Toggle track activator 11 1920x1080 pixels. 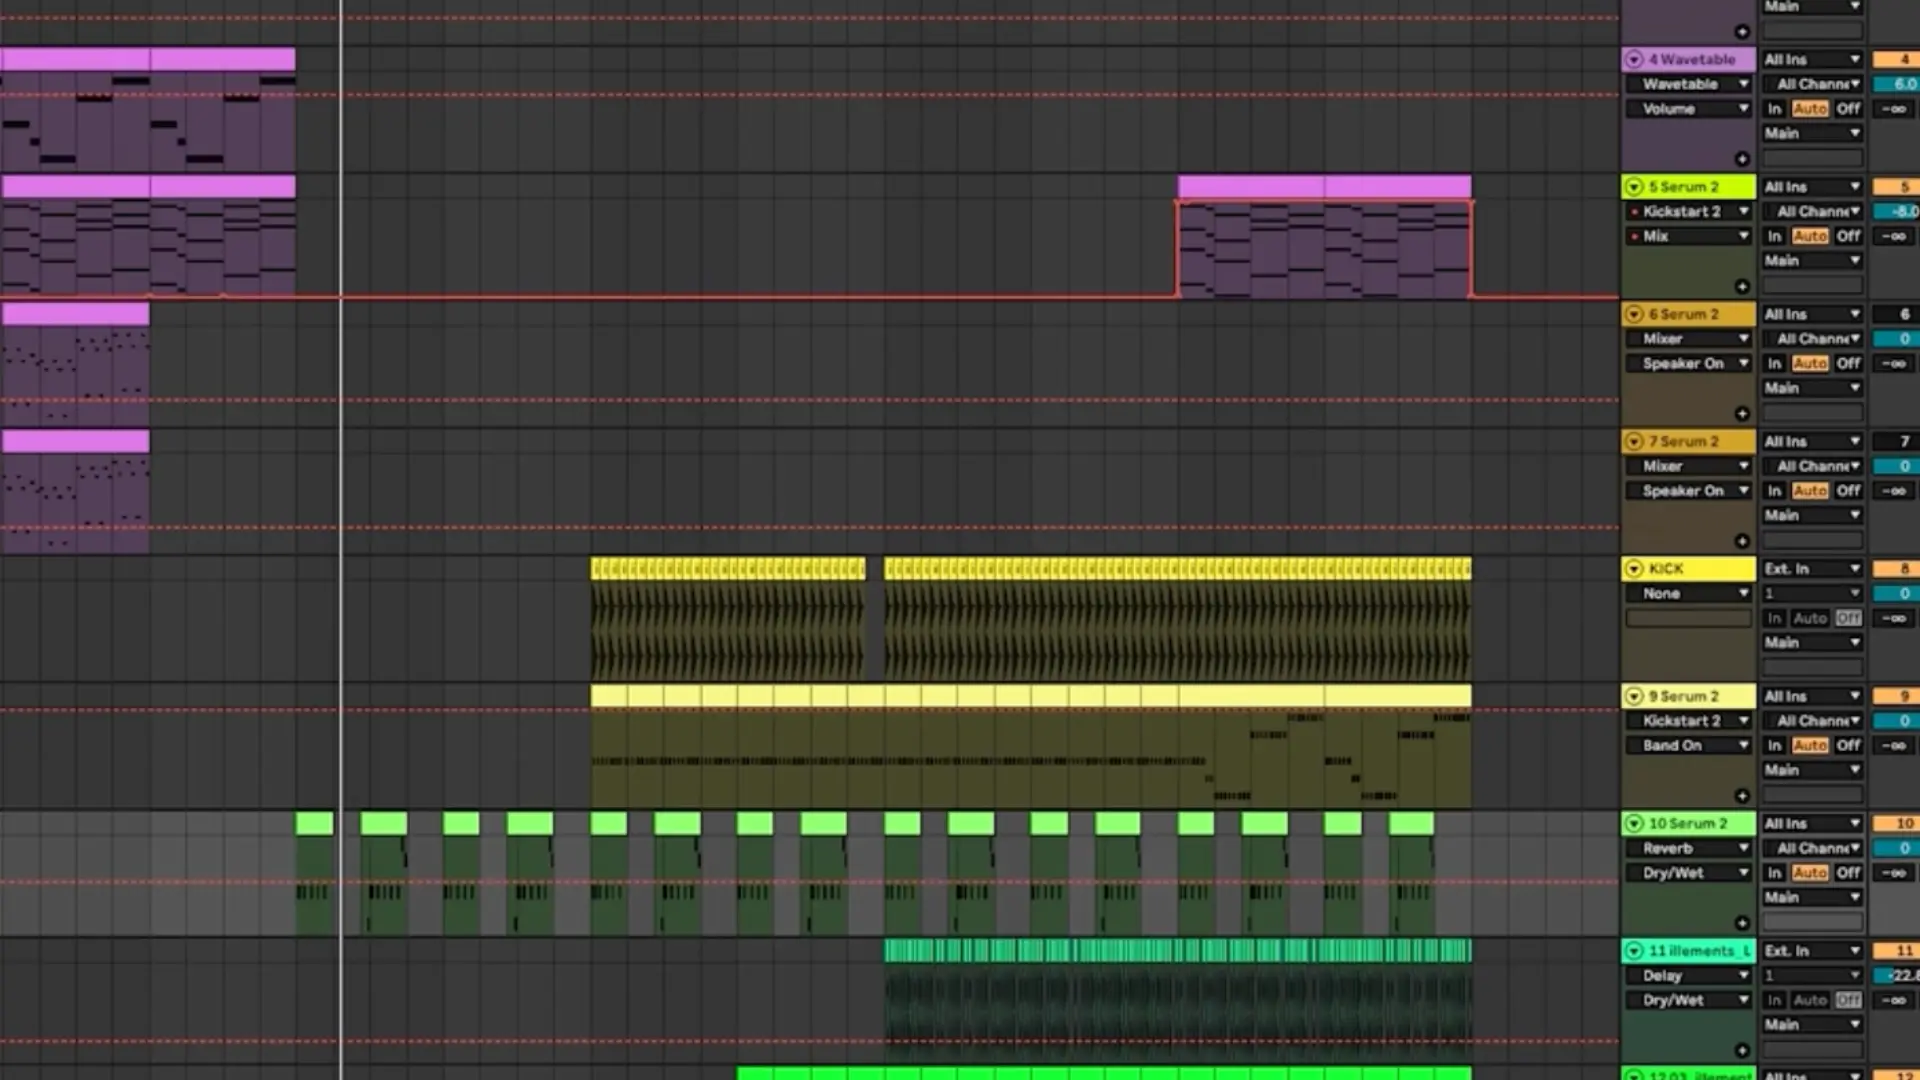click(1896, 951)
